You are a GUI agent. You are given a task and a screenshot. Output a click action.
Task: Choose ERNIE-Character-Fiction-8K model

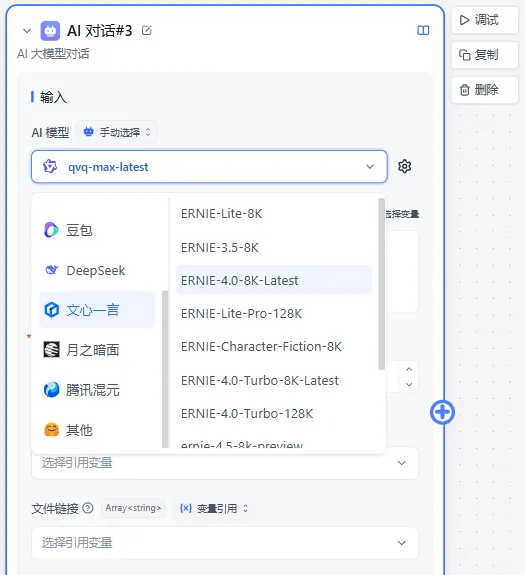point(274,347)
